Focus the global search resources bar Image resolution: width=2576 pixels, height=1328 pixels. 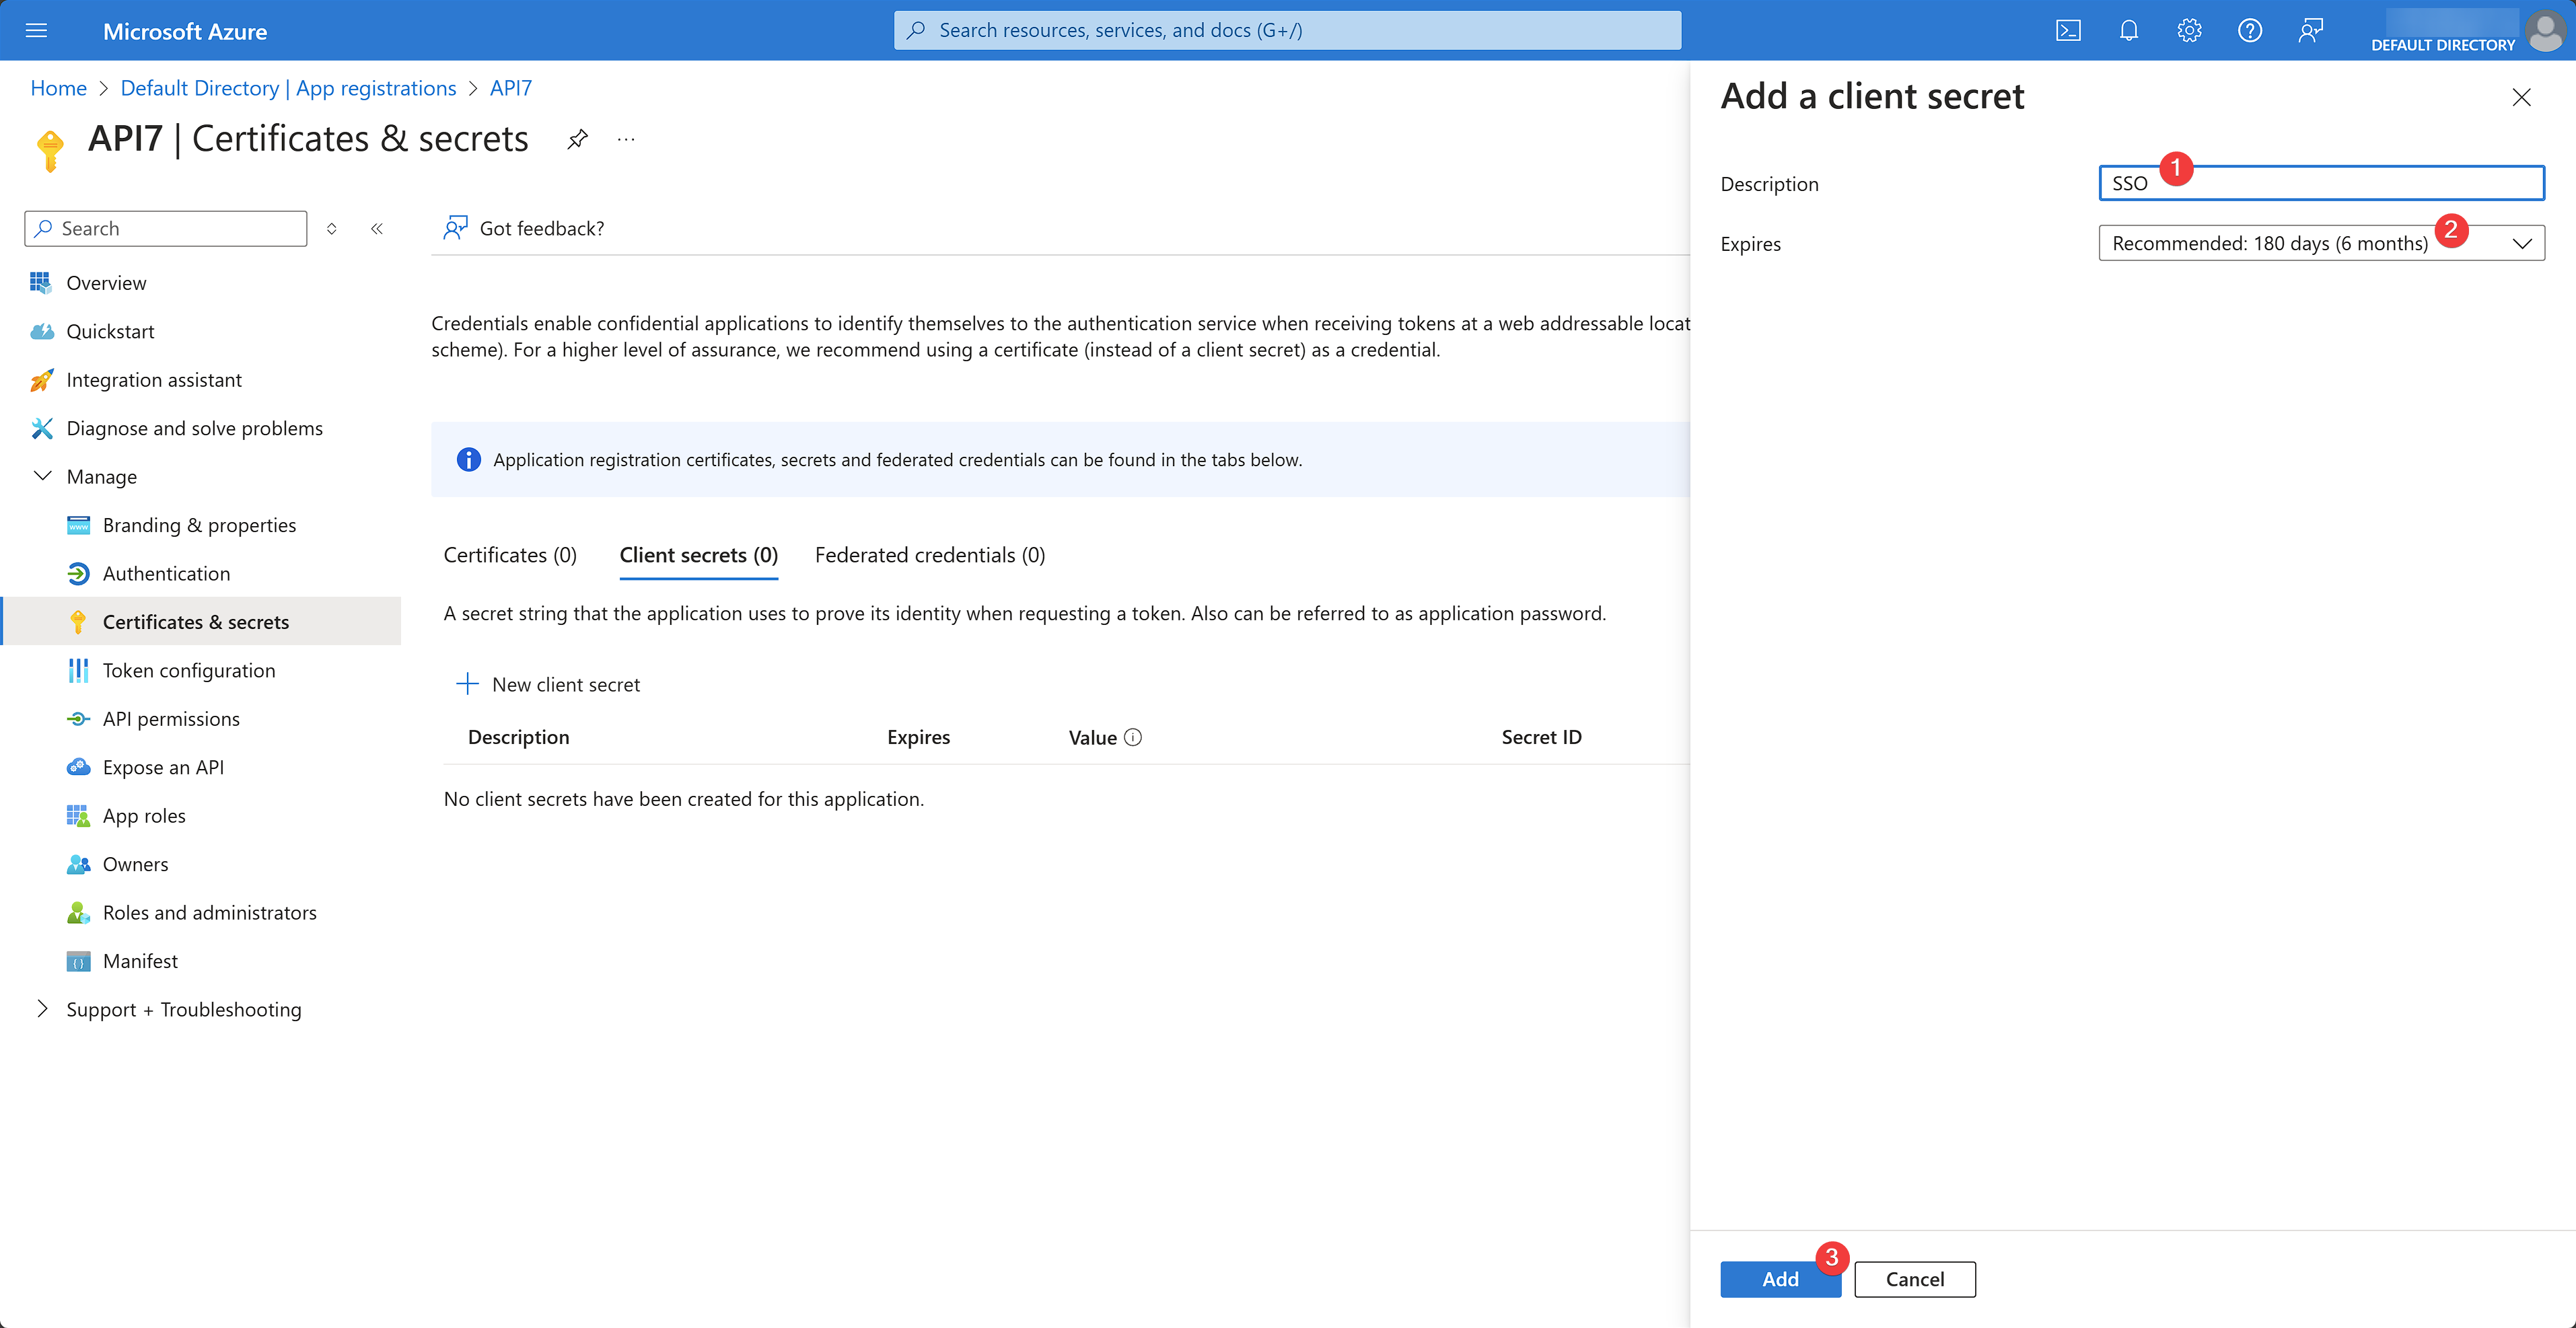(x=1287, y=30)
